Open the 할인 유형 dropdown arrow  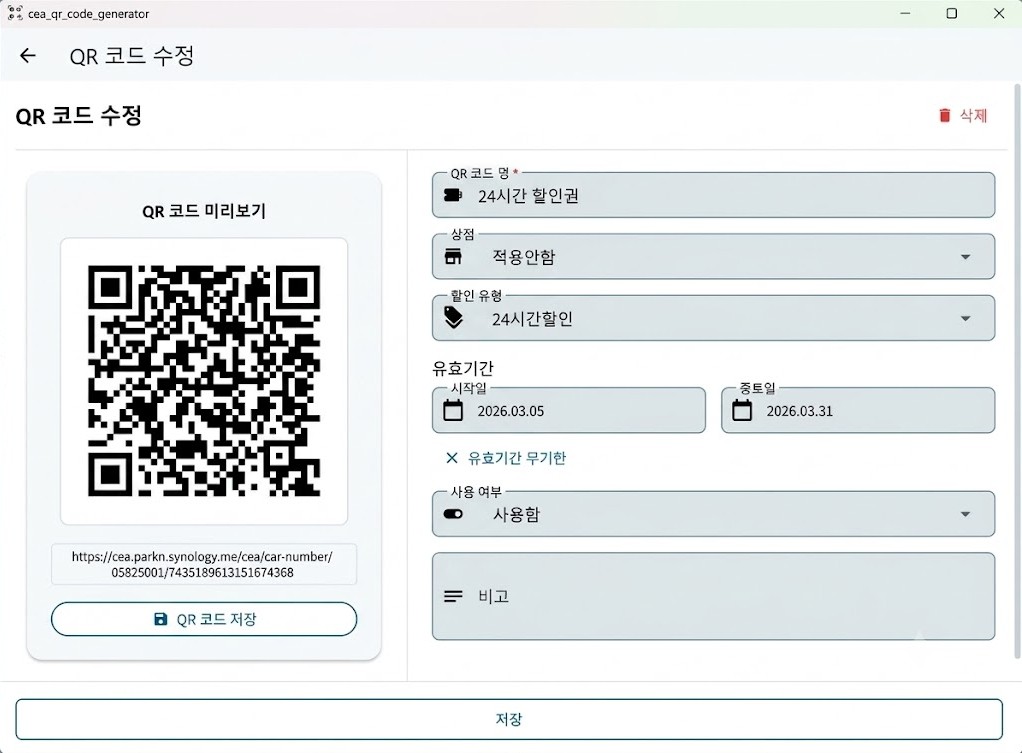(x=965, y=318)
